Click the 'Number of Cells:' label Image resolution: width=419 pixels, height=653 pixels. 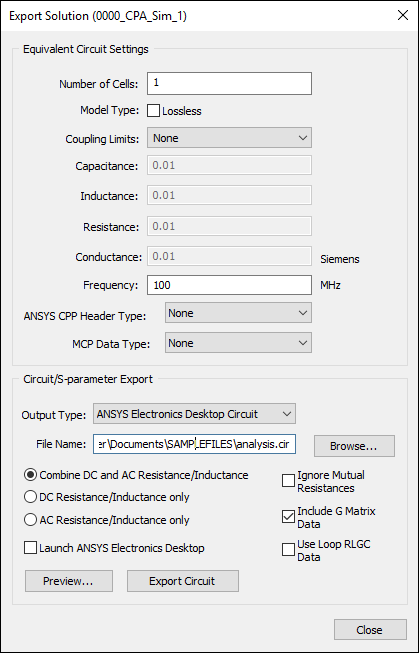point(99,84)
